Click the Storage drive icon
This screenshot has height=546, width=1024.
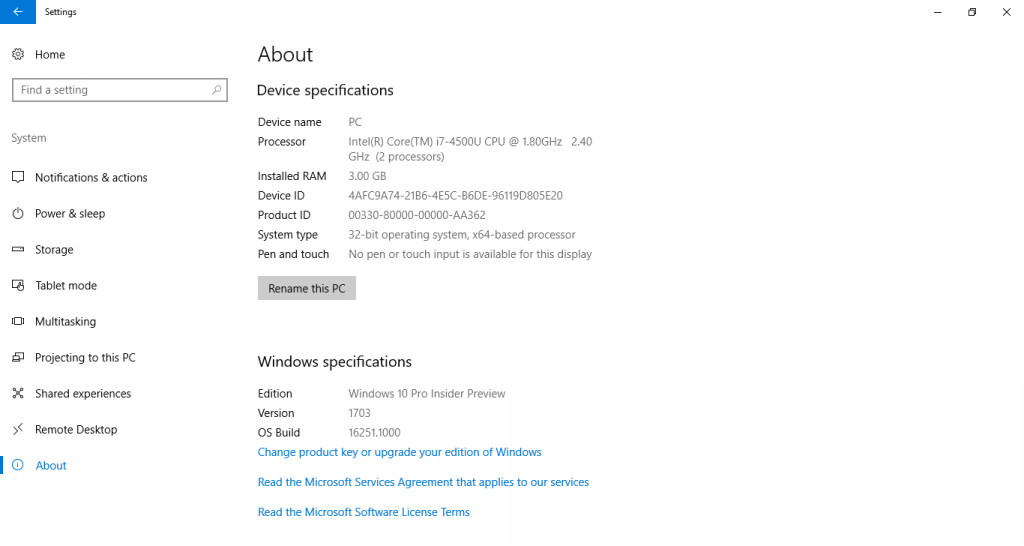pos(18,249)
